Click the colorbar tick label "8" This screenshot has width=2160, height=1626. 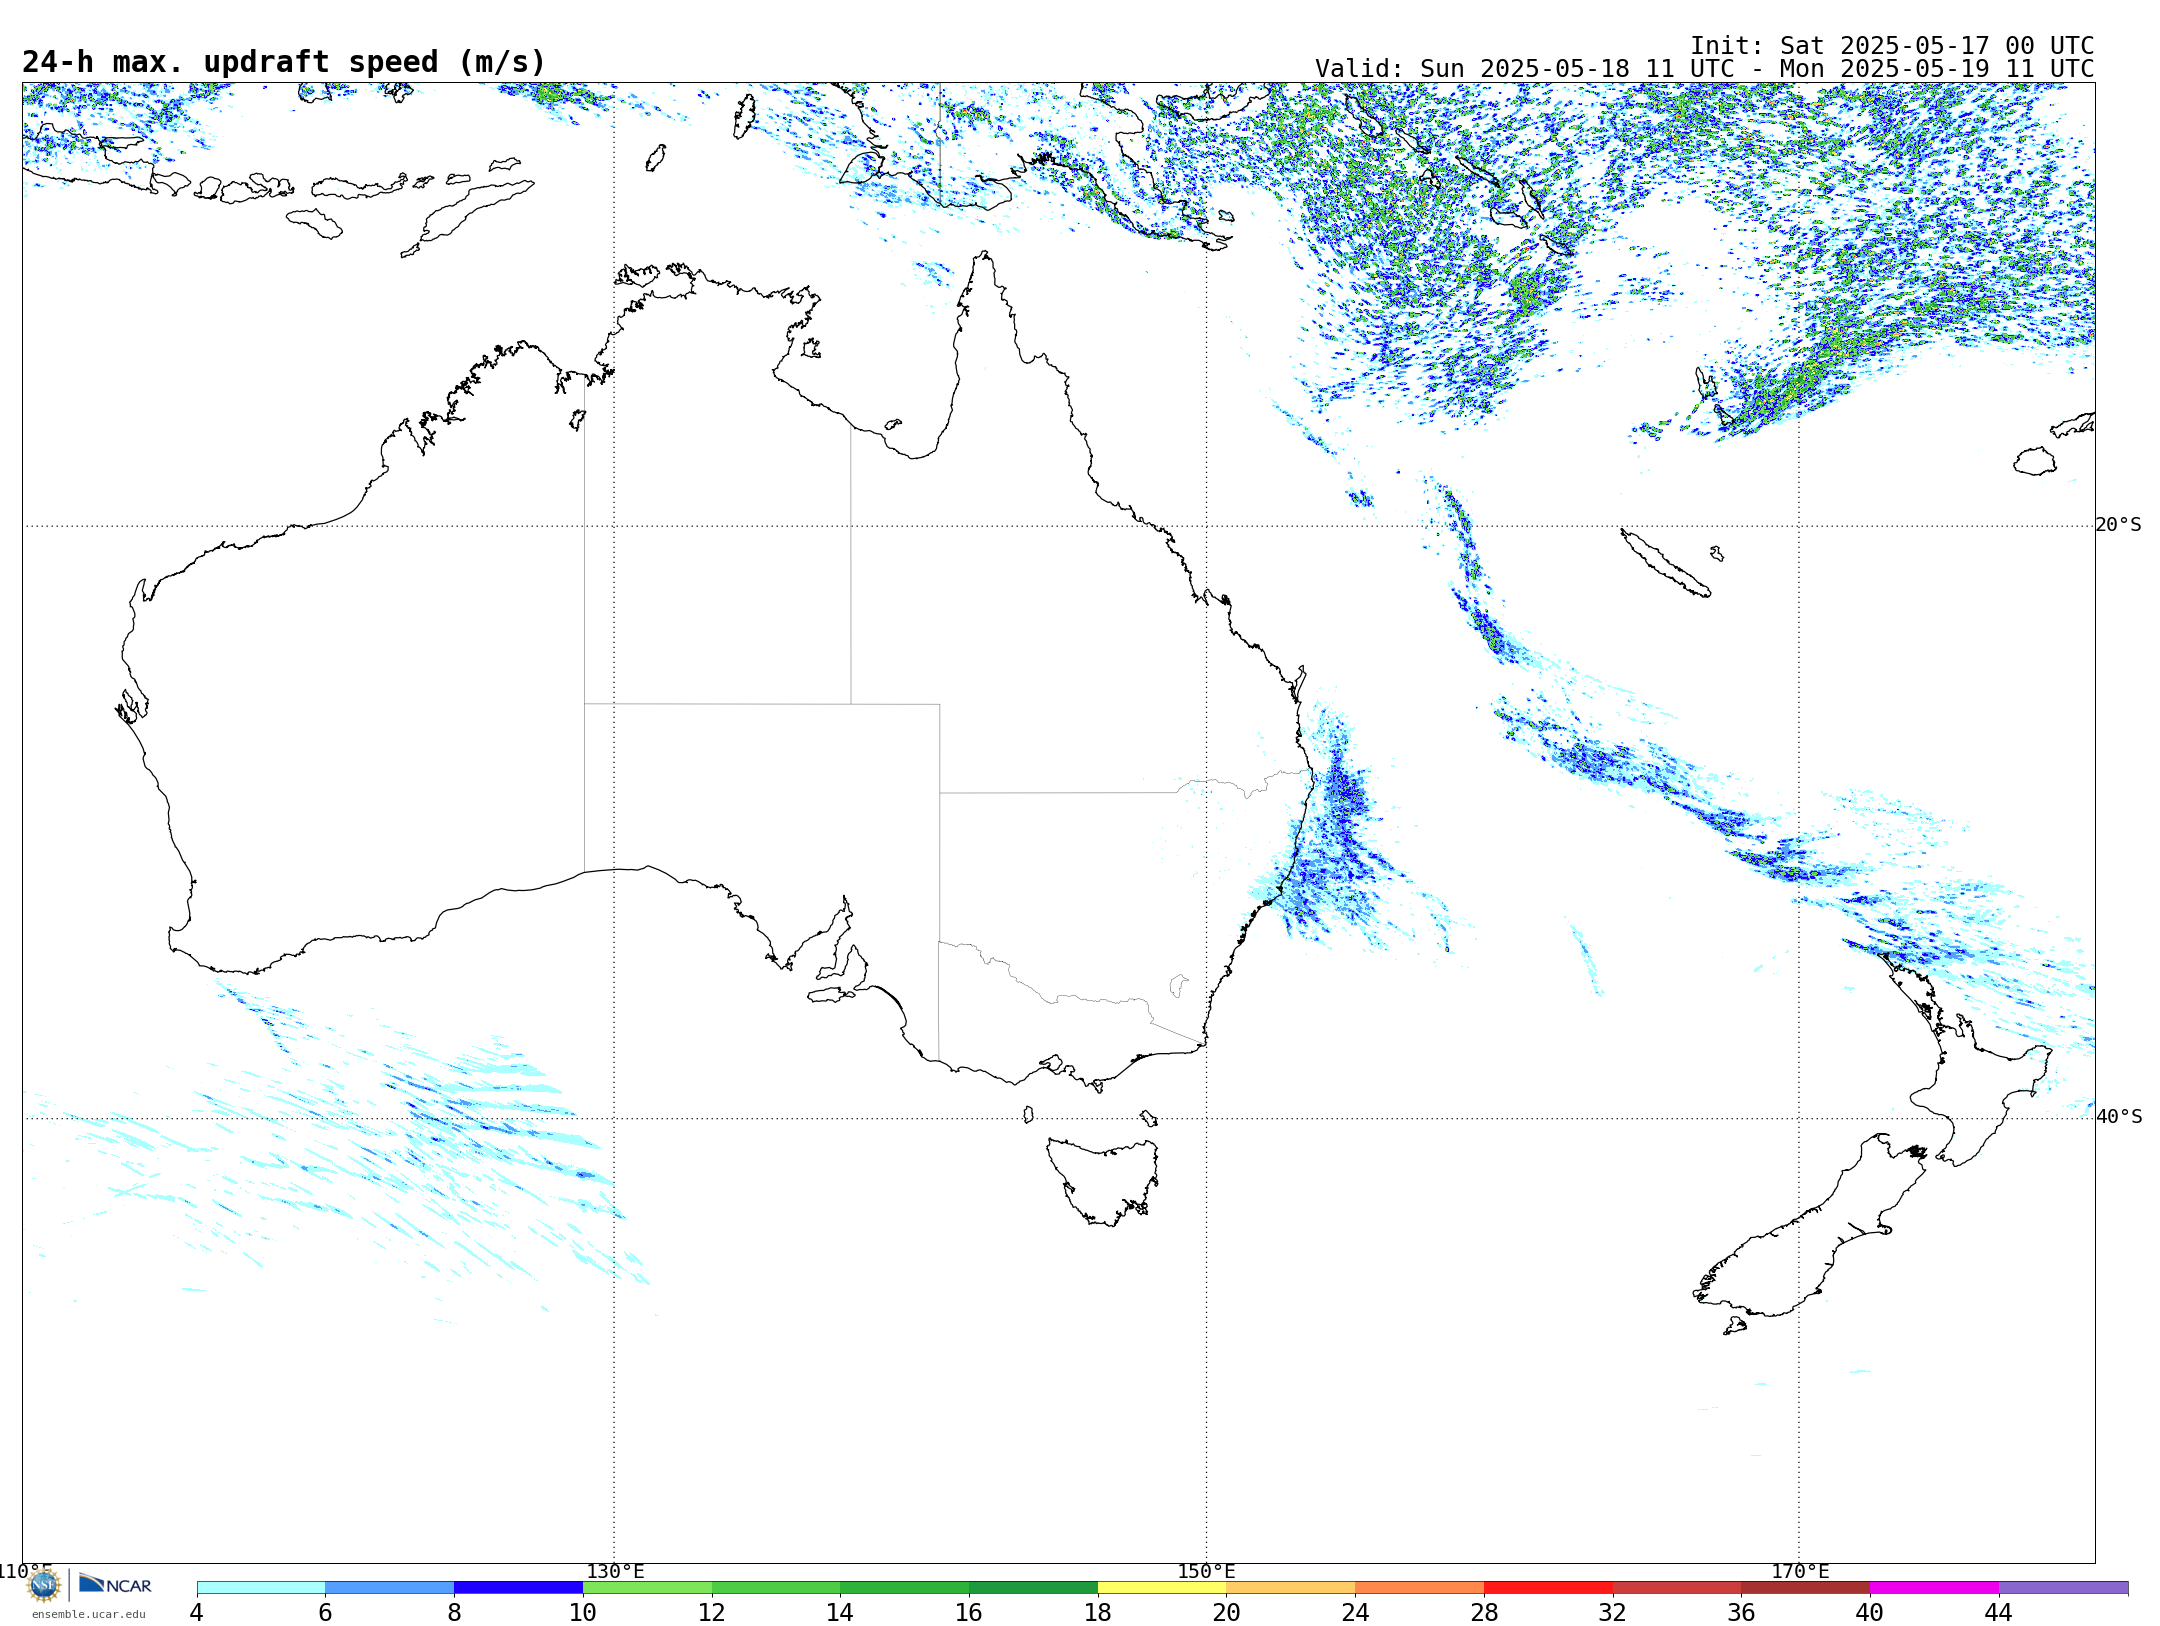pos(454,1612)
